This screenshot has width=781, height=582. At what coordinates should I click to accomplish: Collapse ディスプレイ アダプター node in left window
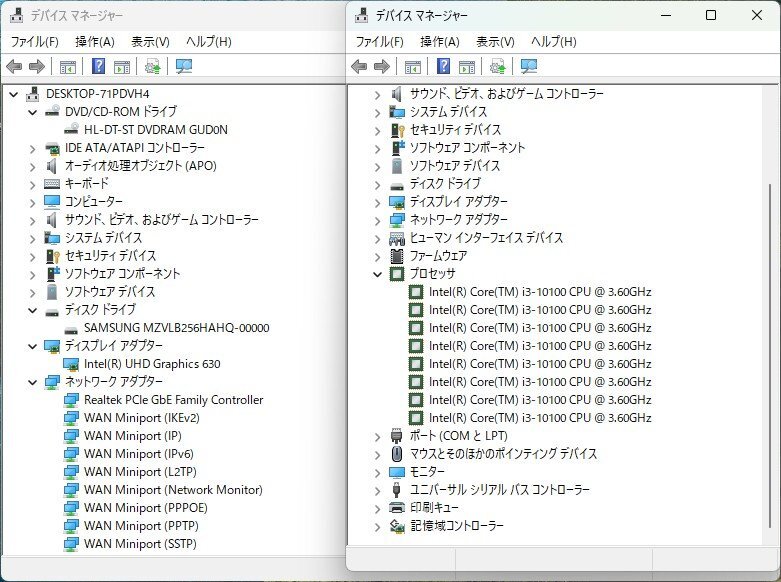pos(32,346)
